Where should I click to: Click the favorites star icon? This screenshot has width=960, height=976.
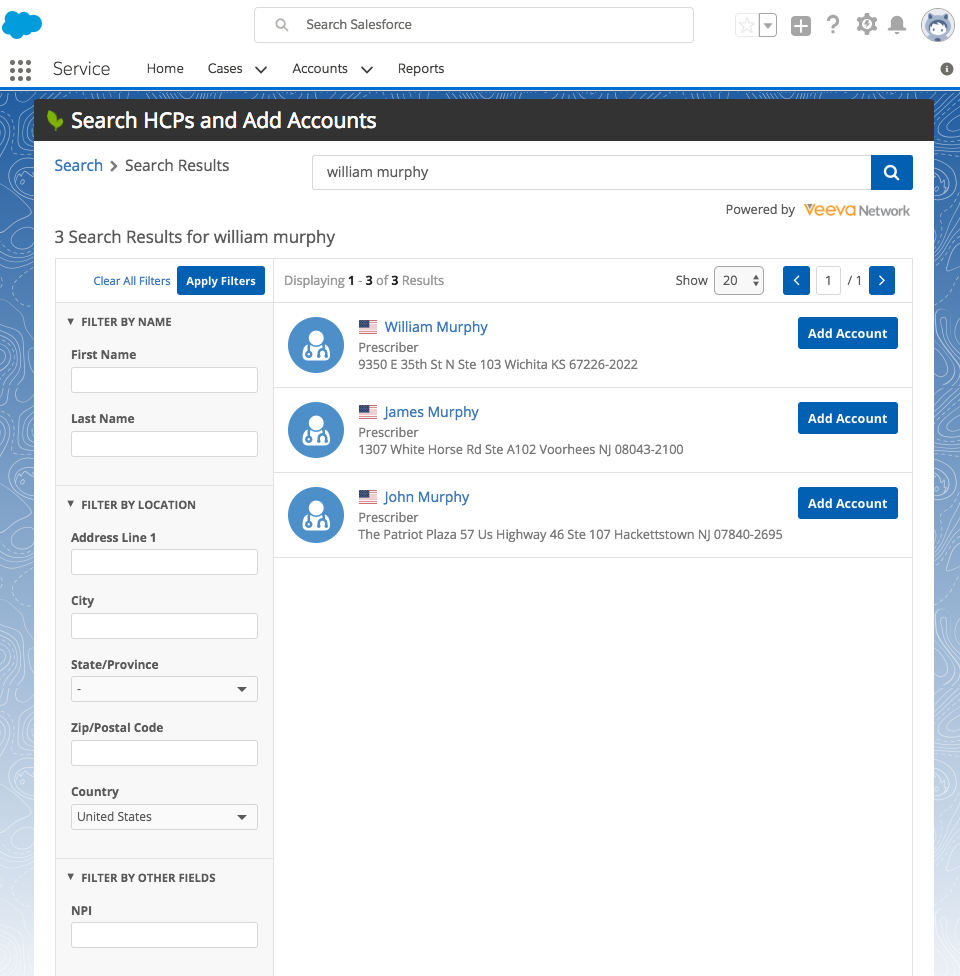click(x=746, y=26)
